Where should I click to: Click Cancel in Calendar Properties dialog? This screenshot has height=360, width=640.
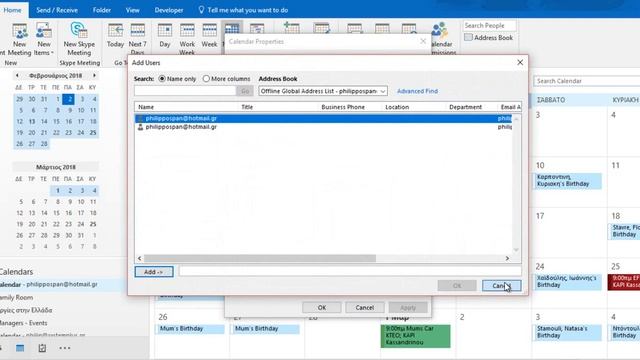(364, 308)
